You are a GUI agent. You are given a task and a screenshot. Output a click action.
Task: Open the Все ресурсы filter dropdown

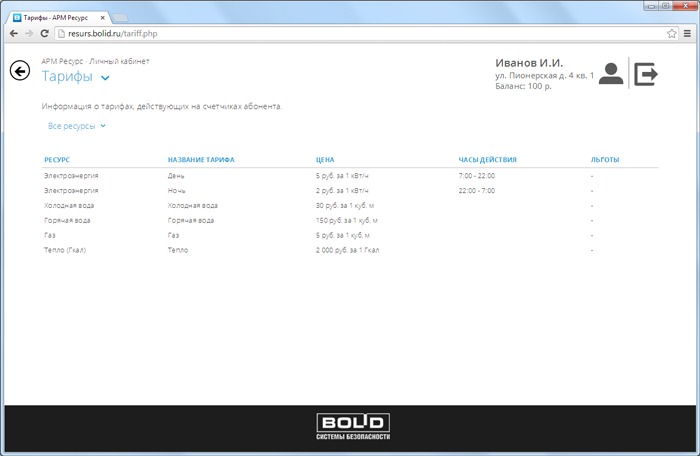(x=77, y=126)
